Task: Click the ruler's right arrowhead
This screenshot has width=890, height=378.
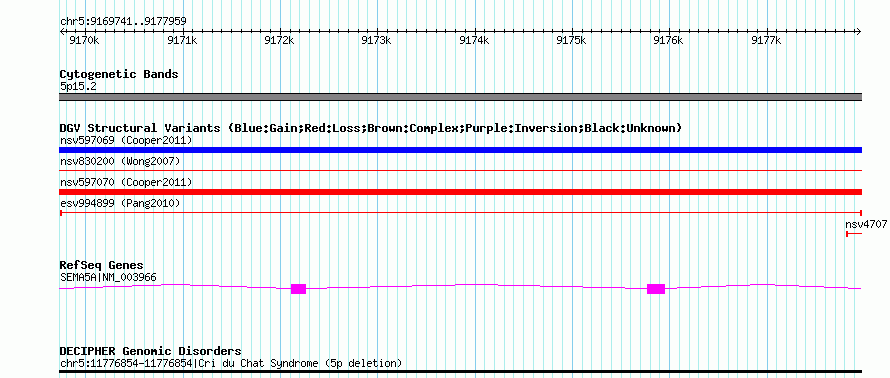Action: 859,32
